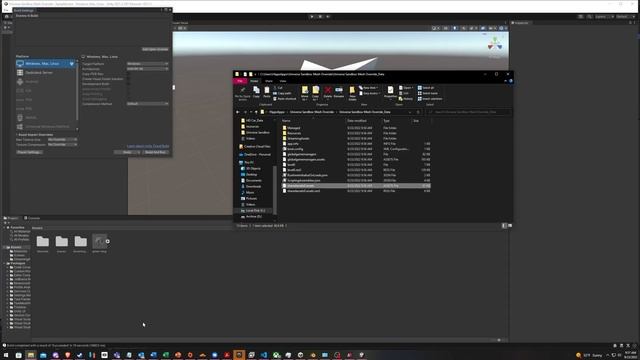Select the Android platform in Build Settings

[x=46, y=82]
